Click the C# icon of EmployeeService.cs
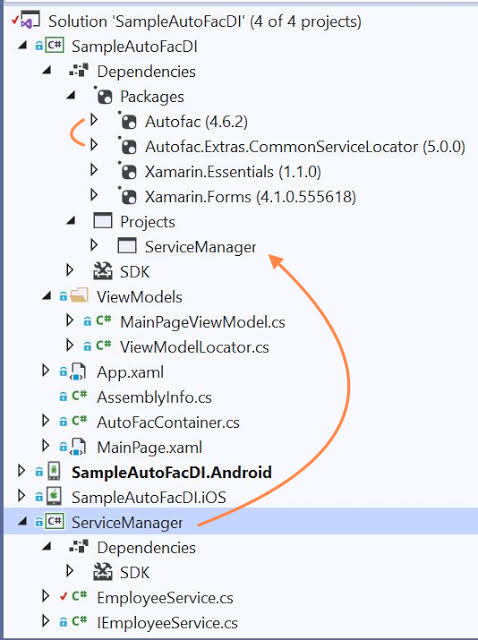Screen dimensions: 478x640 point(79,597)
